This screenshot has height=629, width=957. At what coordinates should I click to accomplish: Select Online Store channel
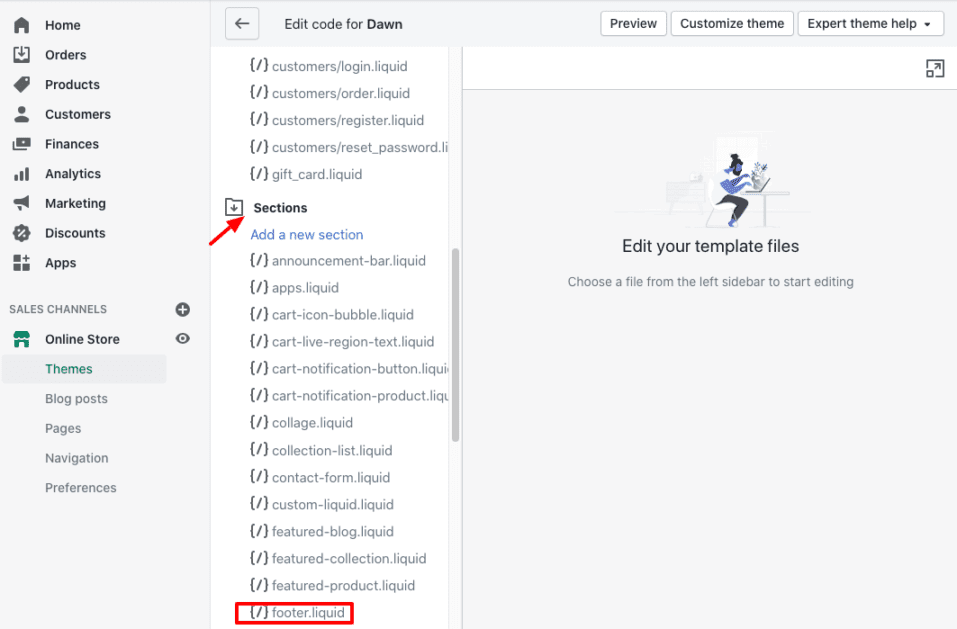pyautogui.click(x=82, y=339)
